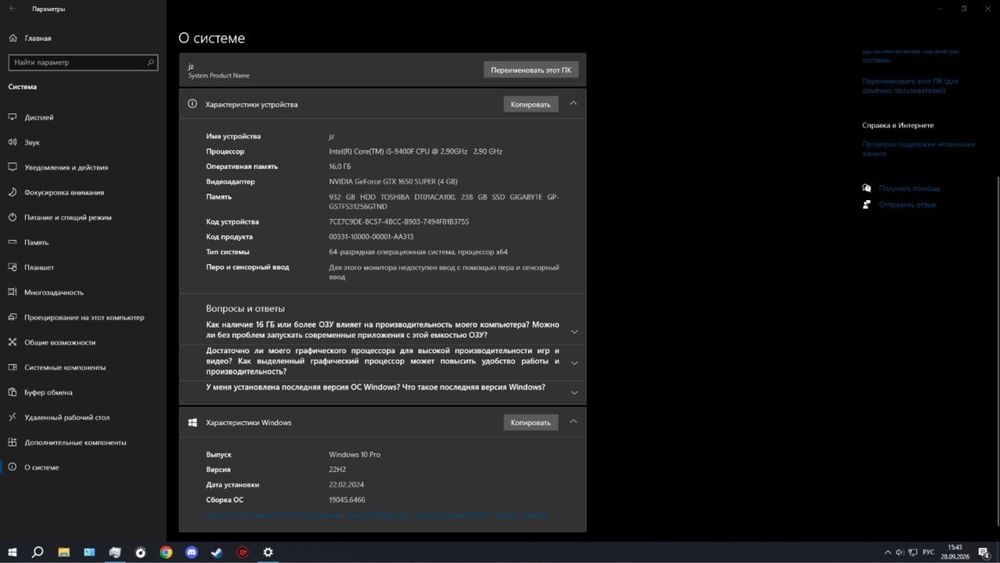The width and height of the screenshot is (1000, 563).
Task: Open the Многозадачность icon
Action: tap(13, 292)
